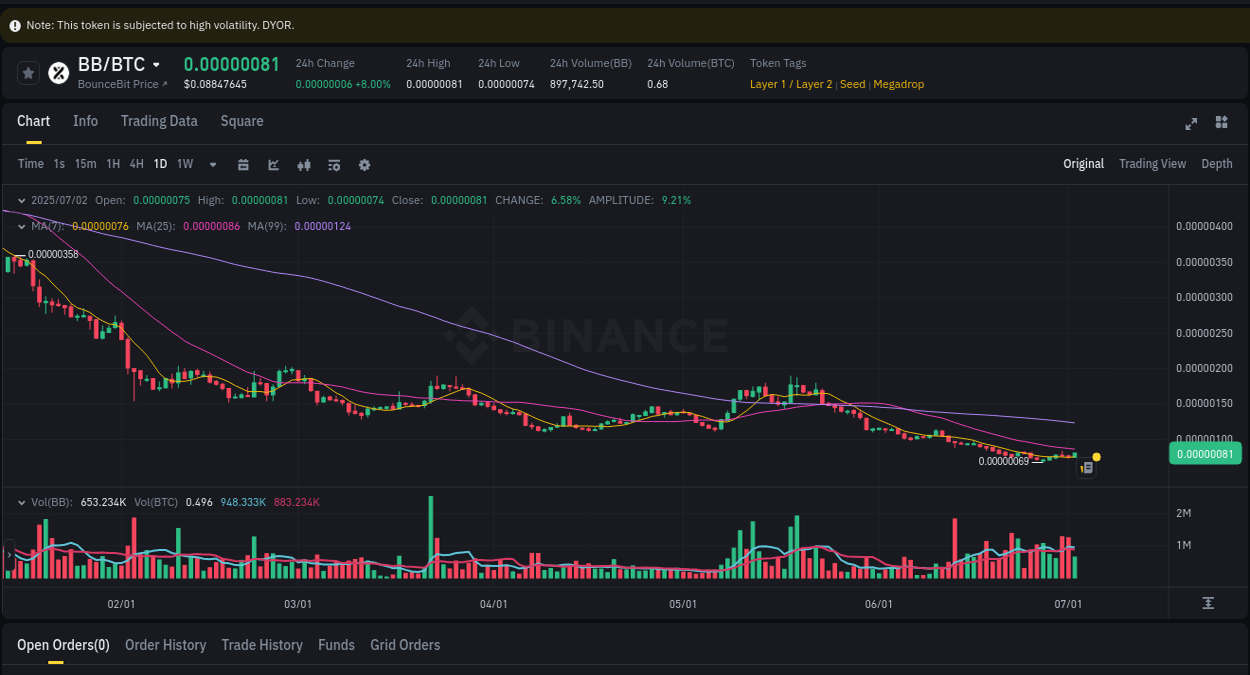Expand chart to fullscreen with arrows icon

click(1191, 124)
